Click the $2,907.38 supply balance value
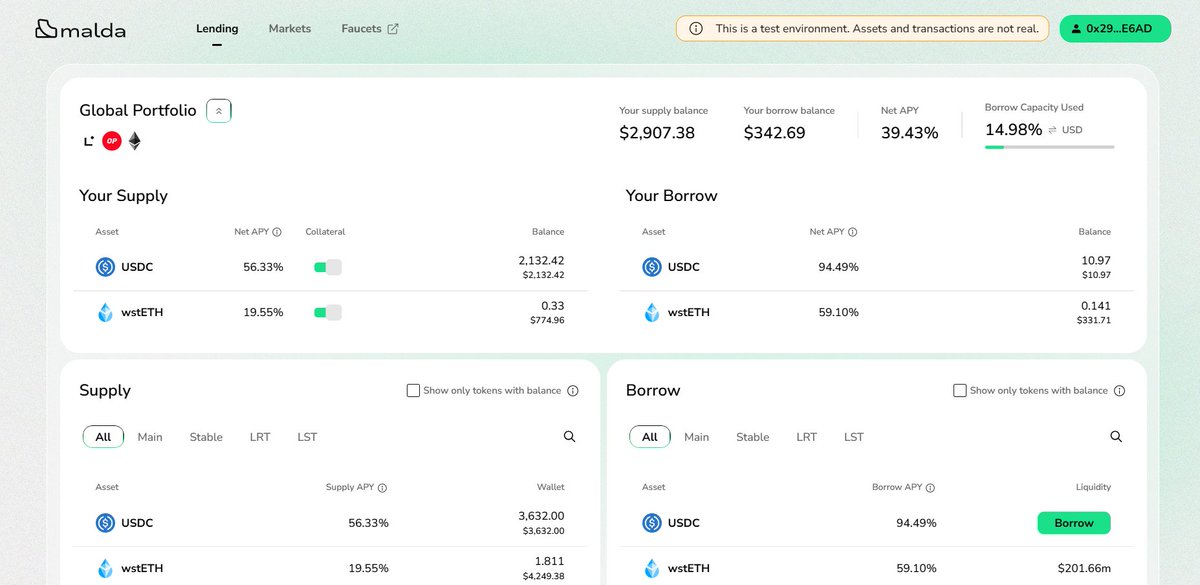Viewport: 1200px width, 585px height. [x=657, y=132]
